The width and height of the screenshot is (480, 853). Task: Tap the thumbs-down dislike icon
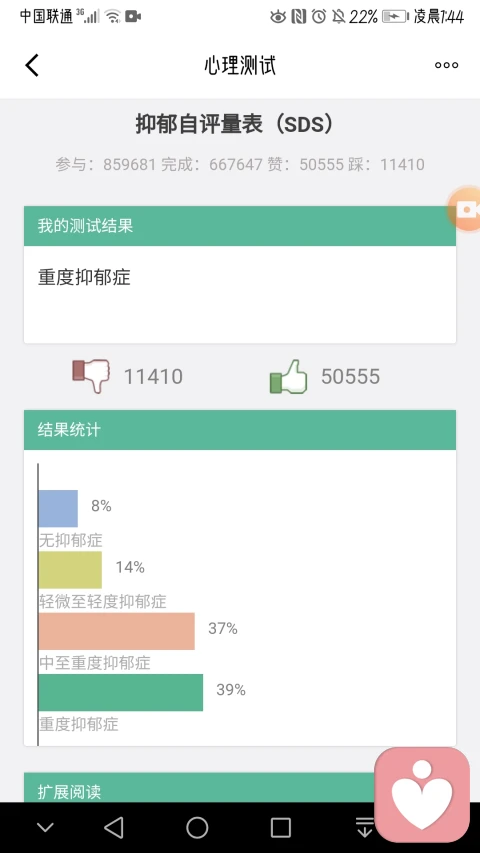[x=91, y=375]
